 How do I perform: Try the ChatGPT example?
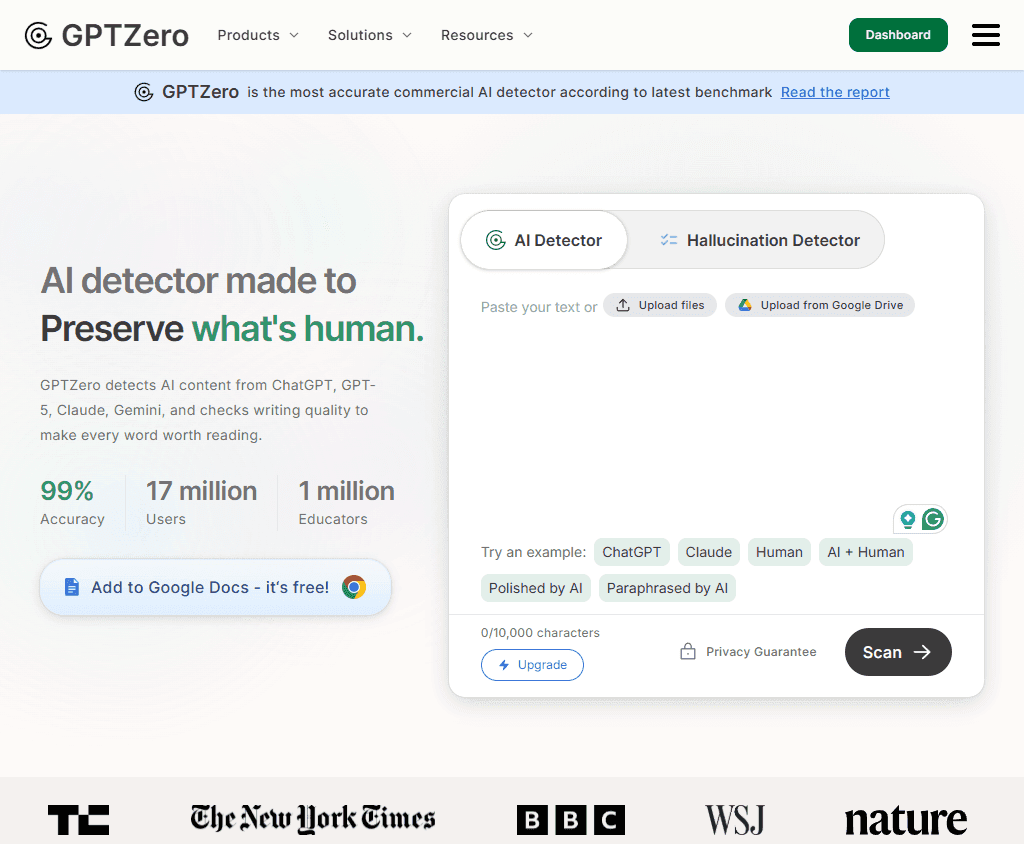pos(632,552)
